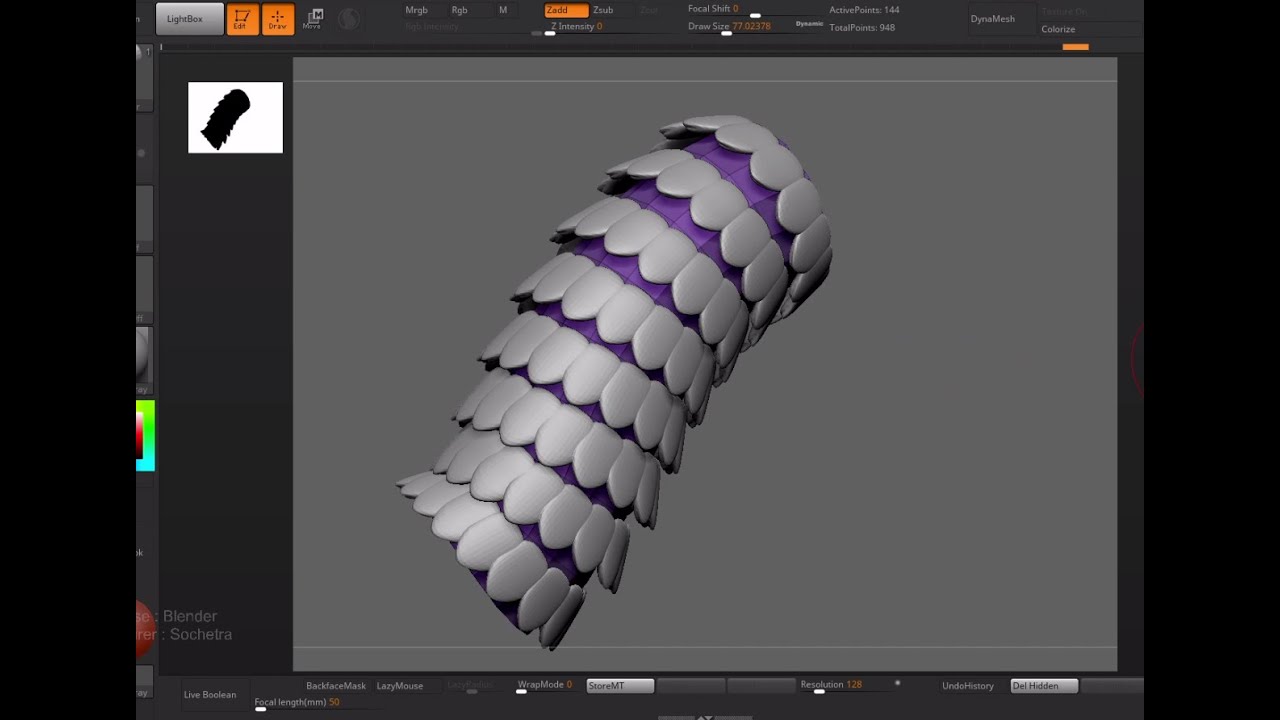Click the TotalPoints: 948 readout
This screenshot has width=1280, height=720.
[x=862, y=28]
